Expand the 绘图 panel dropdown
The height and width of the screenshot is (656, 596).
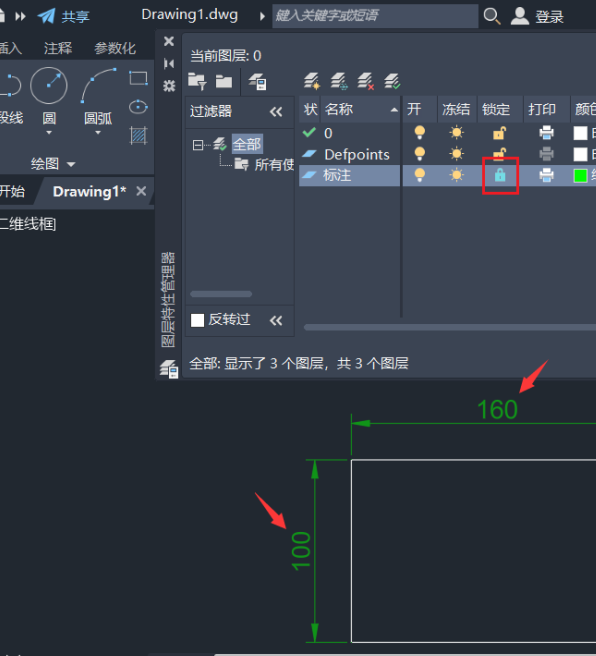click(x=71, y=164)
